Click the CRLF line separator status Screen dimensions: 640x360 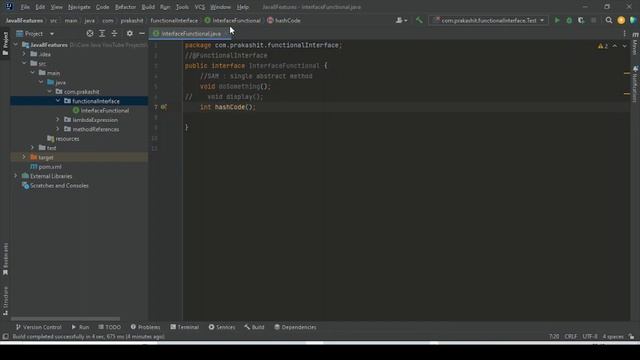point(571,336)
